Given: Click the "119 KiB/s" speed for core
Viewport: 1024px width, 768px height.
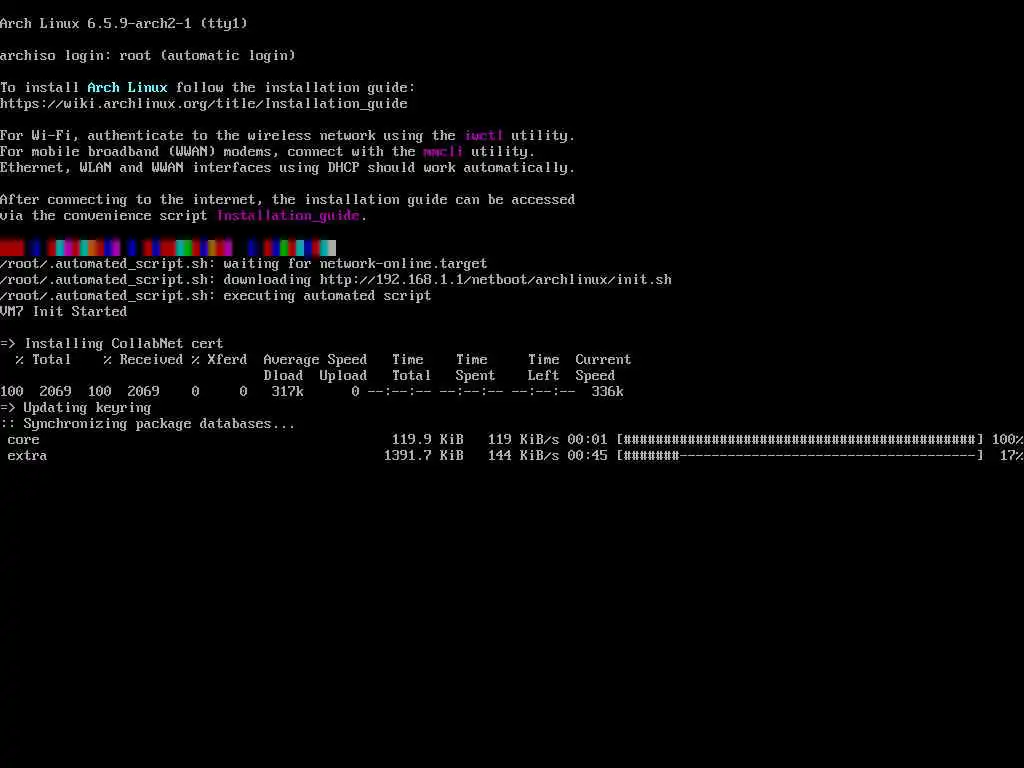Looking at the screenshot, I should coord(524,440).
